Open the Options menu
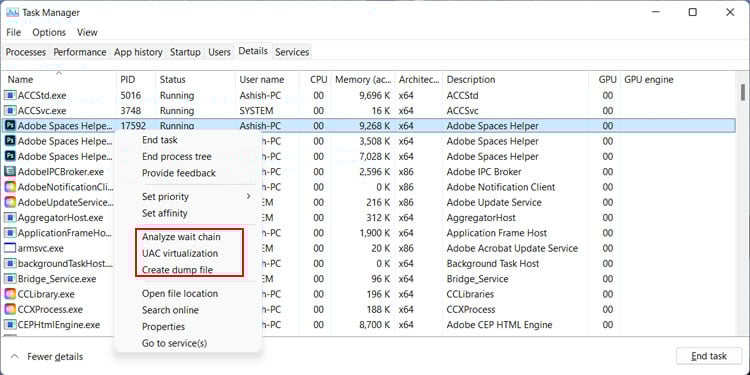 tap(49, 33)
